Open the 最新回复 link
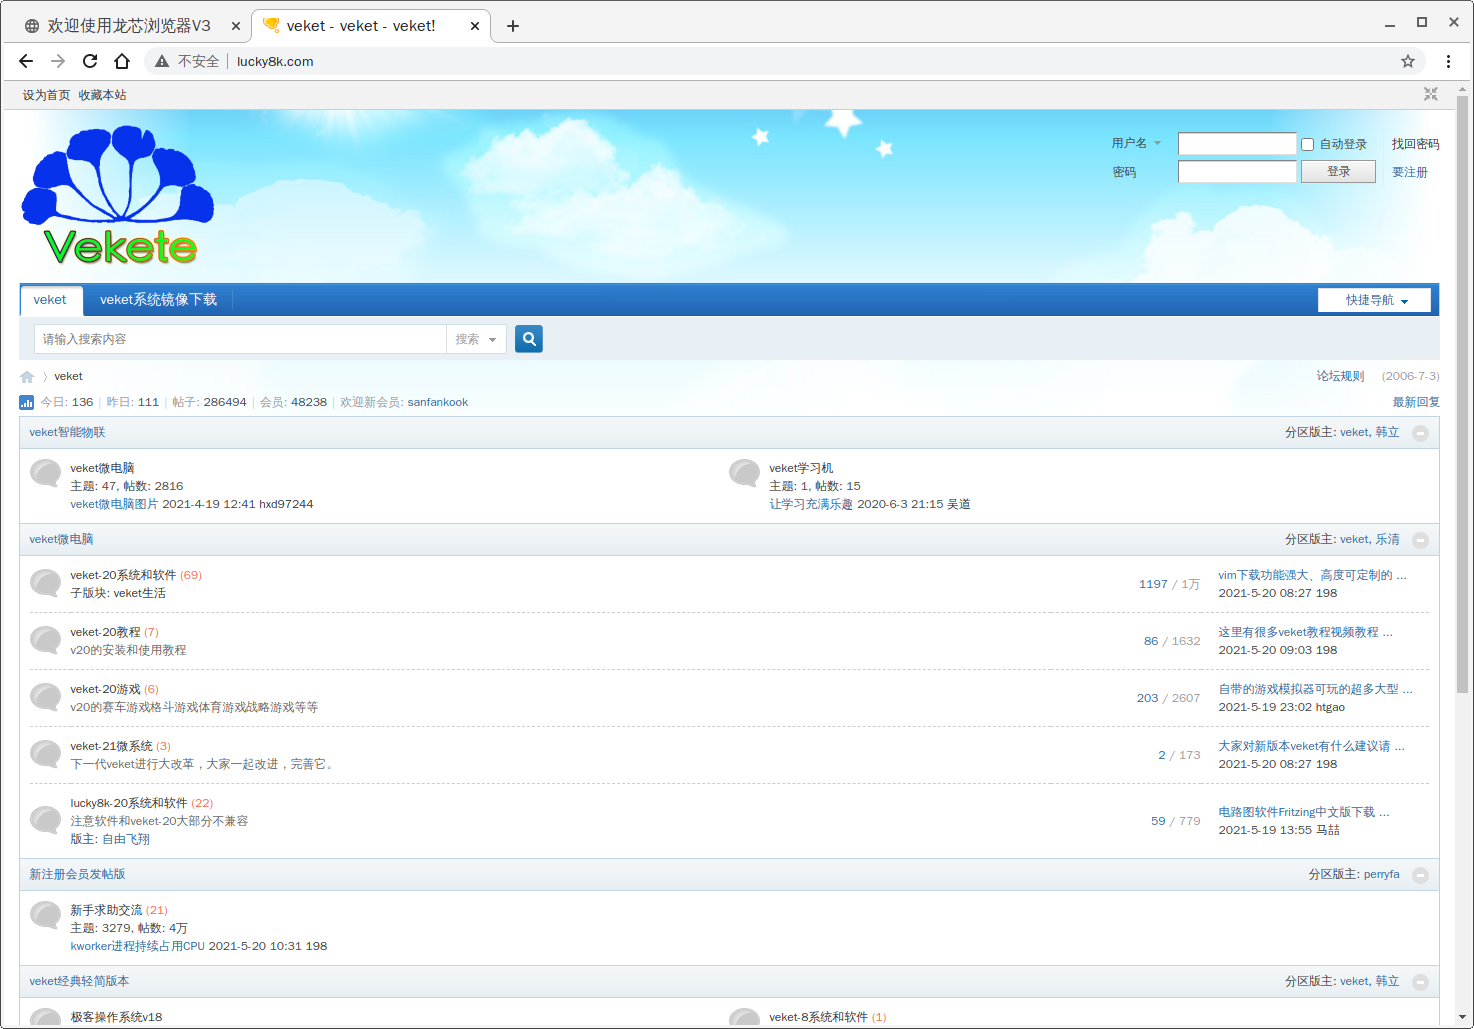1474x1029 pixels. (x=1416, y=402)
